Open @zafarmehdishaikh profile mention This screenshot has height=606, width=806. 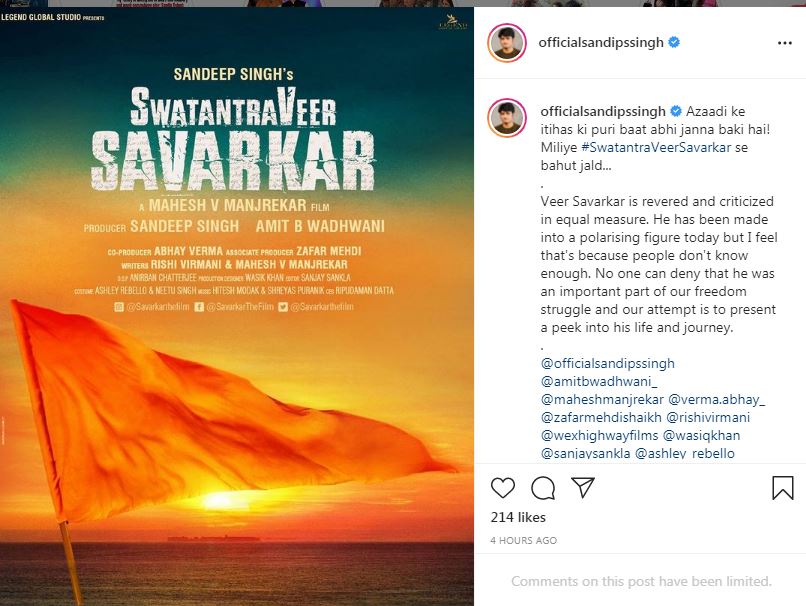pos(601,417)
